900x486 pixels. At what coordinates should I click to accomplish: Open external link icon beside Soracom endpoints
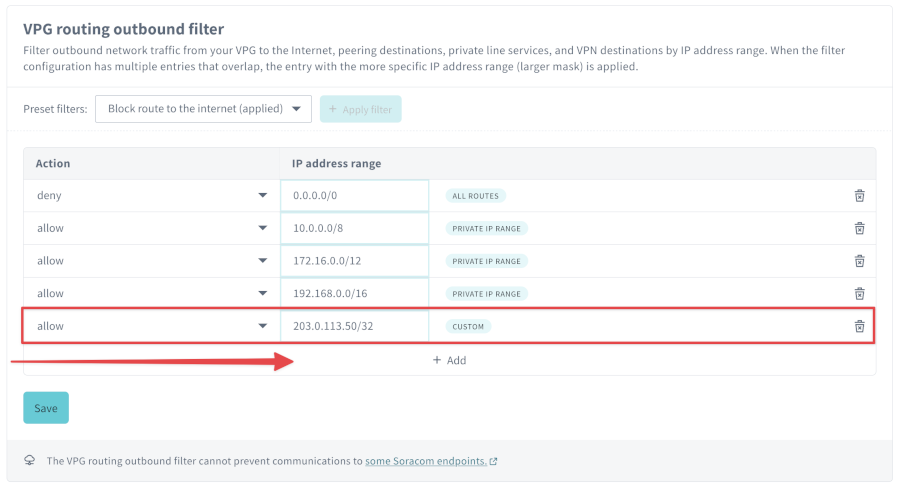[494, 461]
